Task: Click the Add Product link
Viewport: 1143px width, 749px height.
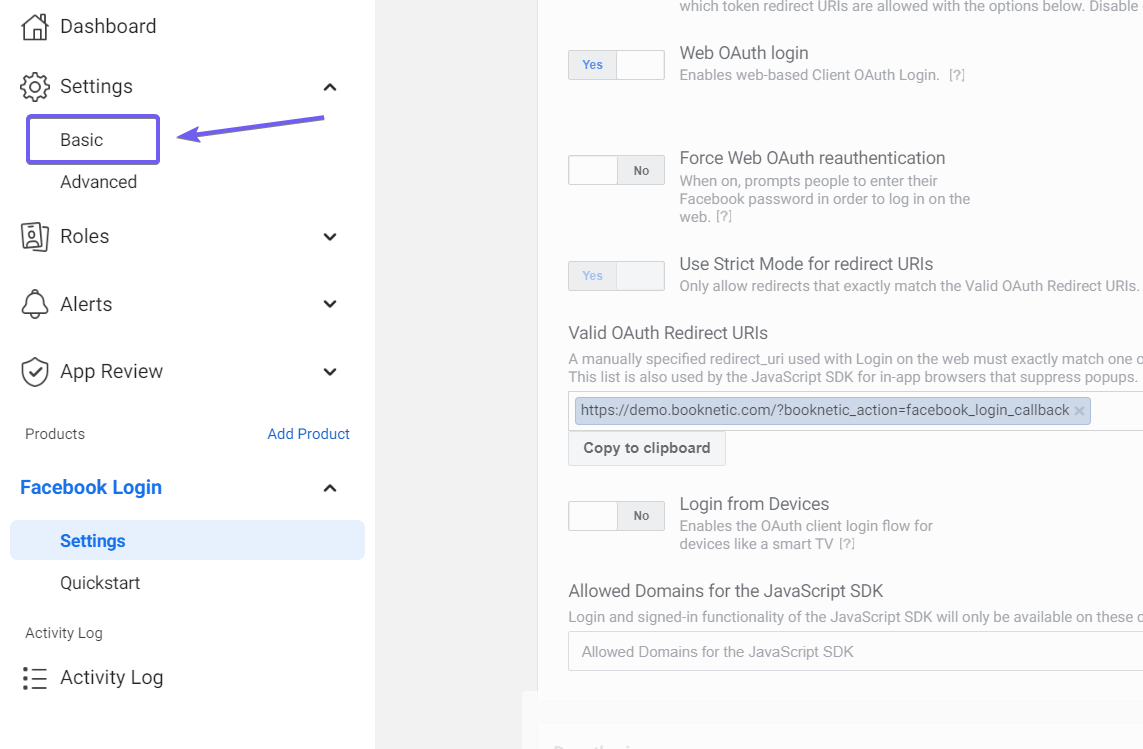Action: pos(308,434)
